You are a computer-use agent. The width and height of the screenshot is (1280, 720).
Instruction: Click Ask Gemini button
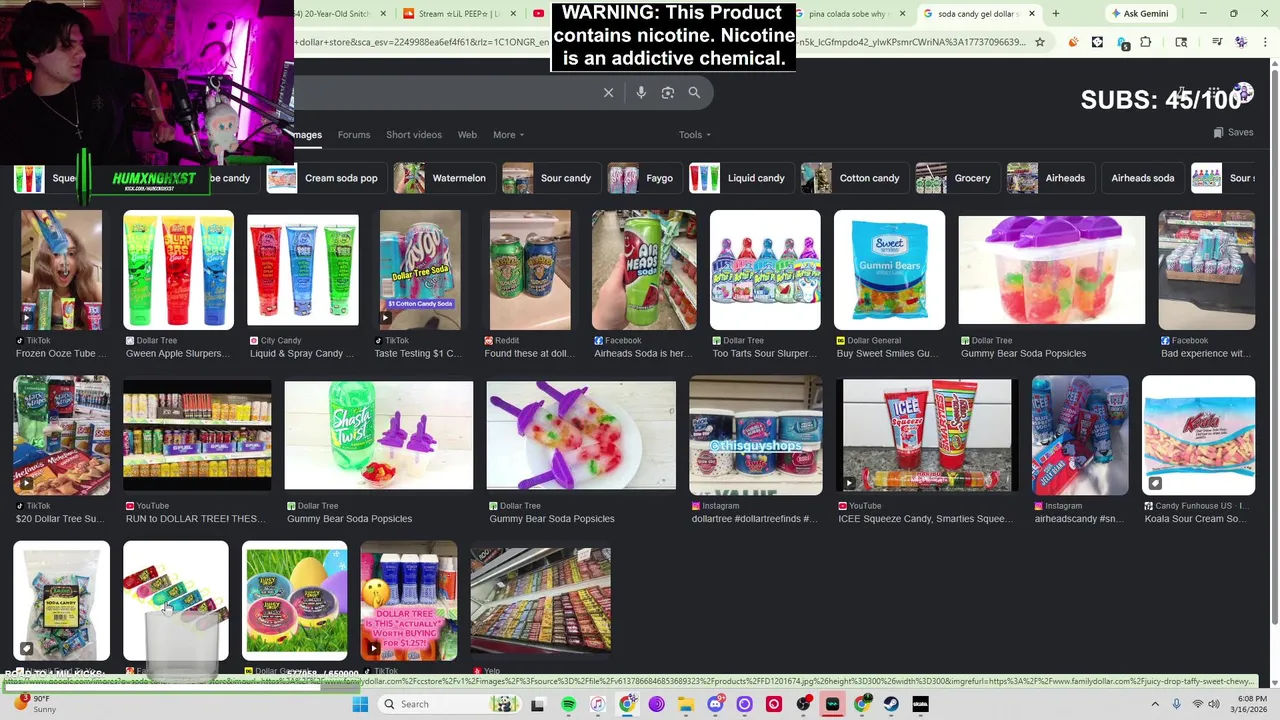(1139, 14)
